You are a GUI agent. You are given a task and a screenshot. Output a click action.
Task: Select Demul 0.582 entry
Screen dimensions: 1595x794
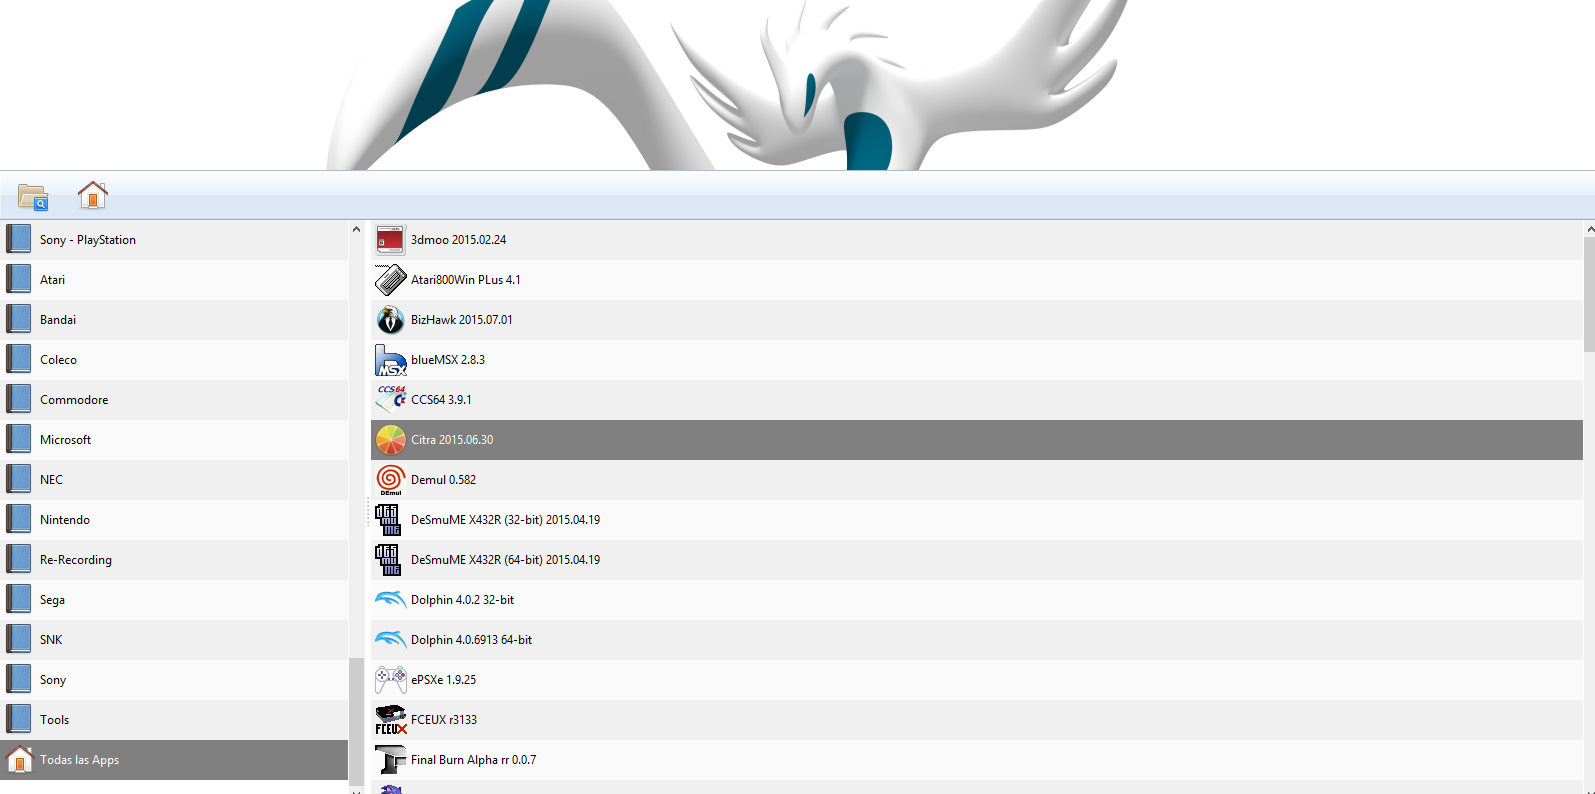[x=977, y=480]
